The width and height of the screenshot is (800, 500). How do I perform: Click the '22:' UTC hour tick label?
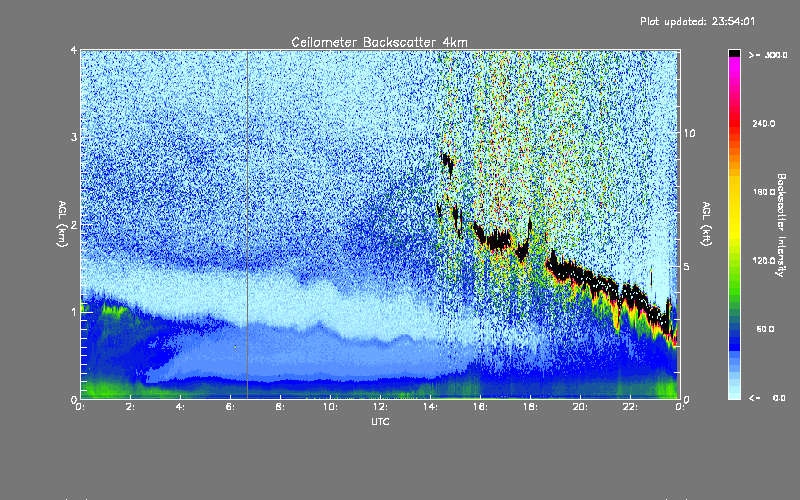click(631, 407)
